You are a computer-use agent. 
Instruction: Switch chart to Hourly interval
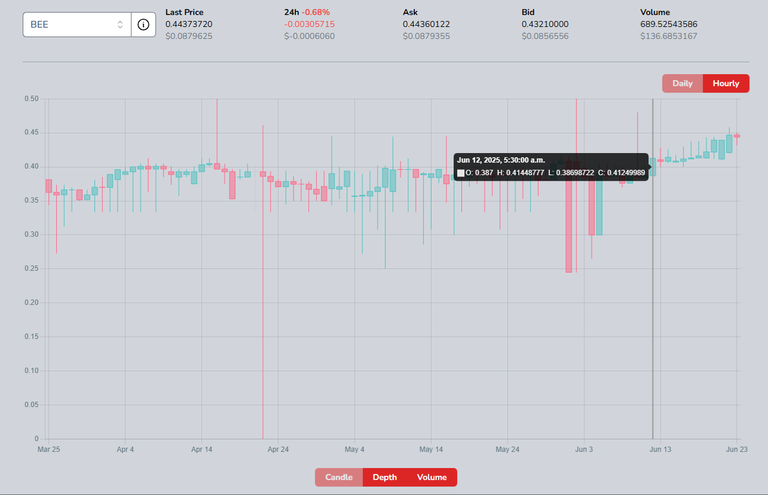(726, 83)
